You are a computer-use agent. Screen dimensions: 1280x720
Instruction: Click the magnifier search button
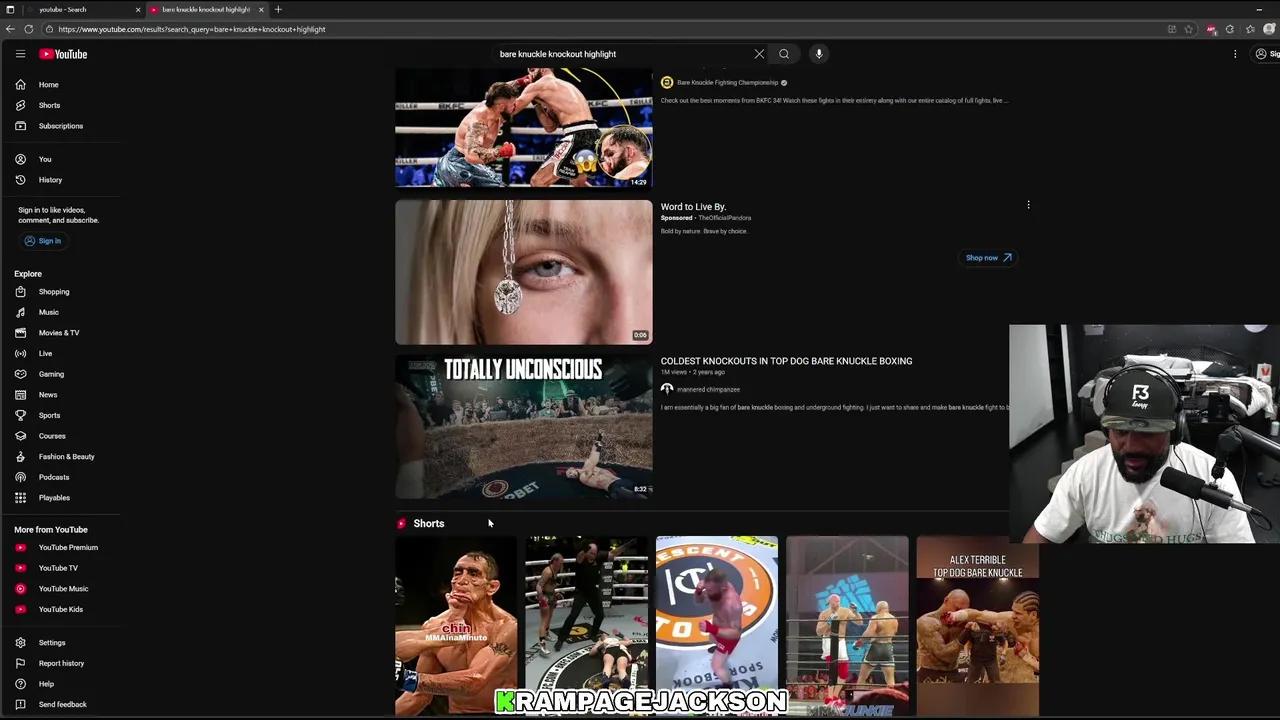(784, 54)
